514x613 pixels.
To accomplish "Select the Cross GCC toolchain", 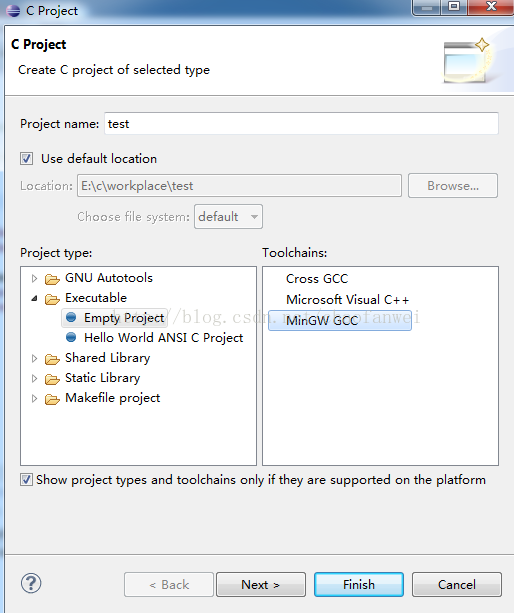I will 317,279.
